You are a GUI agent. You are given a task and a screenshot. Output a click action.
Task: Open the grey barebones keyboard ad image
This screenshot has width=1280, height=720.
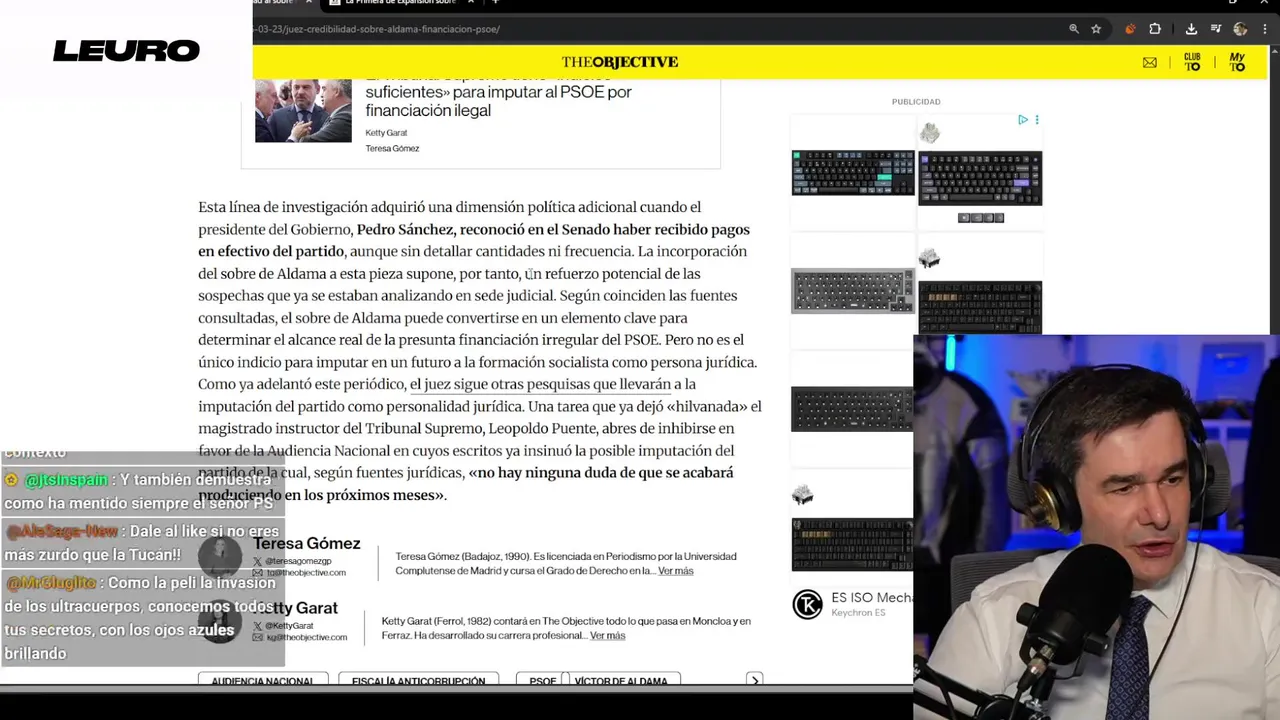click(x=852, y=291)
